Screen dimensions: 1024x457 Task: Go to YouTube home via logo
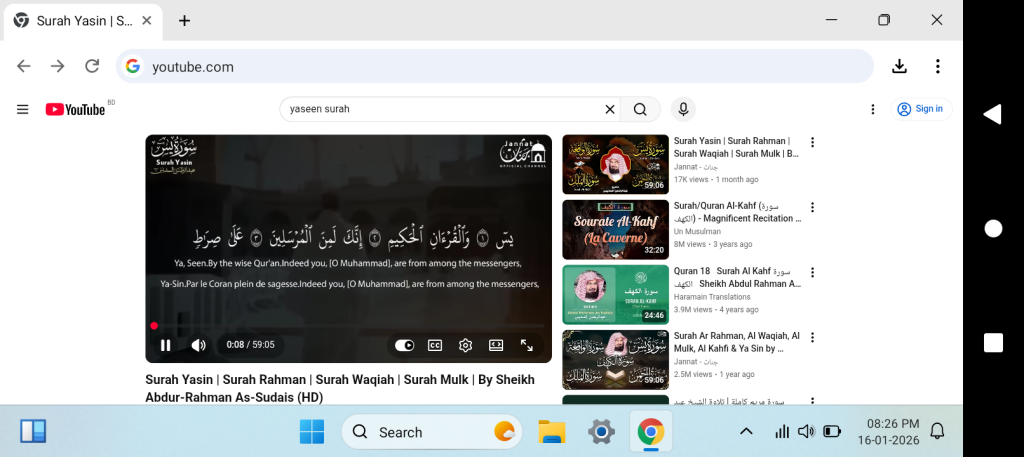coord(76,109)
